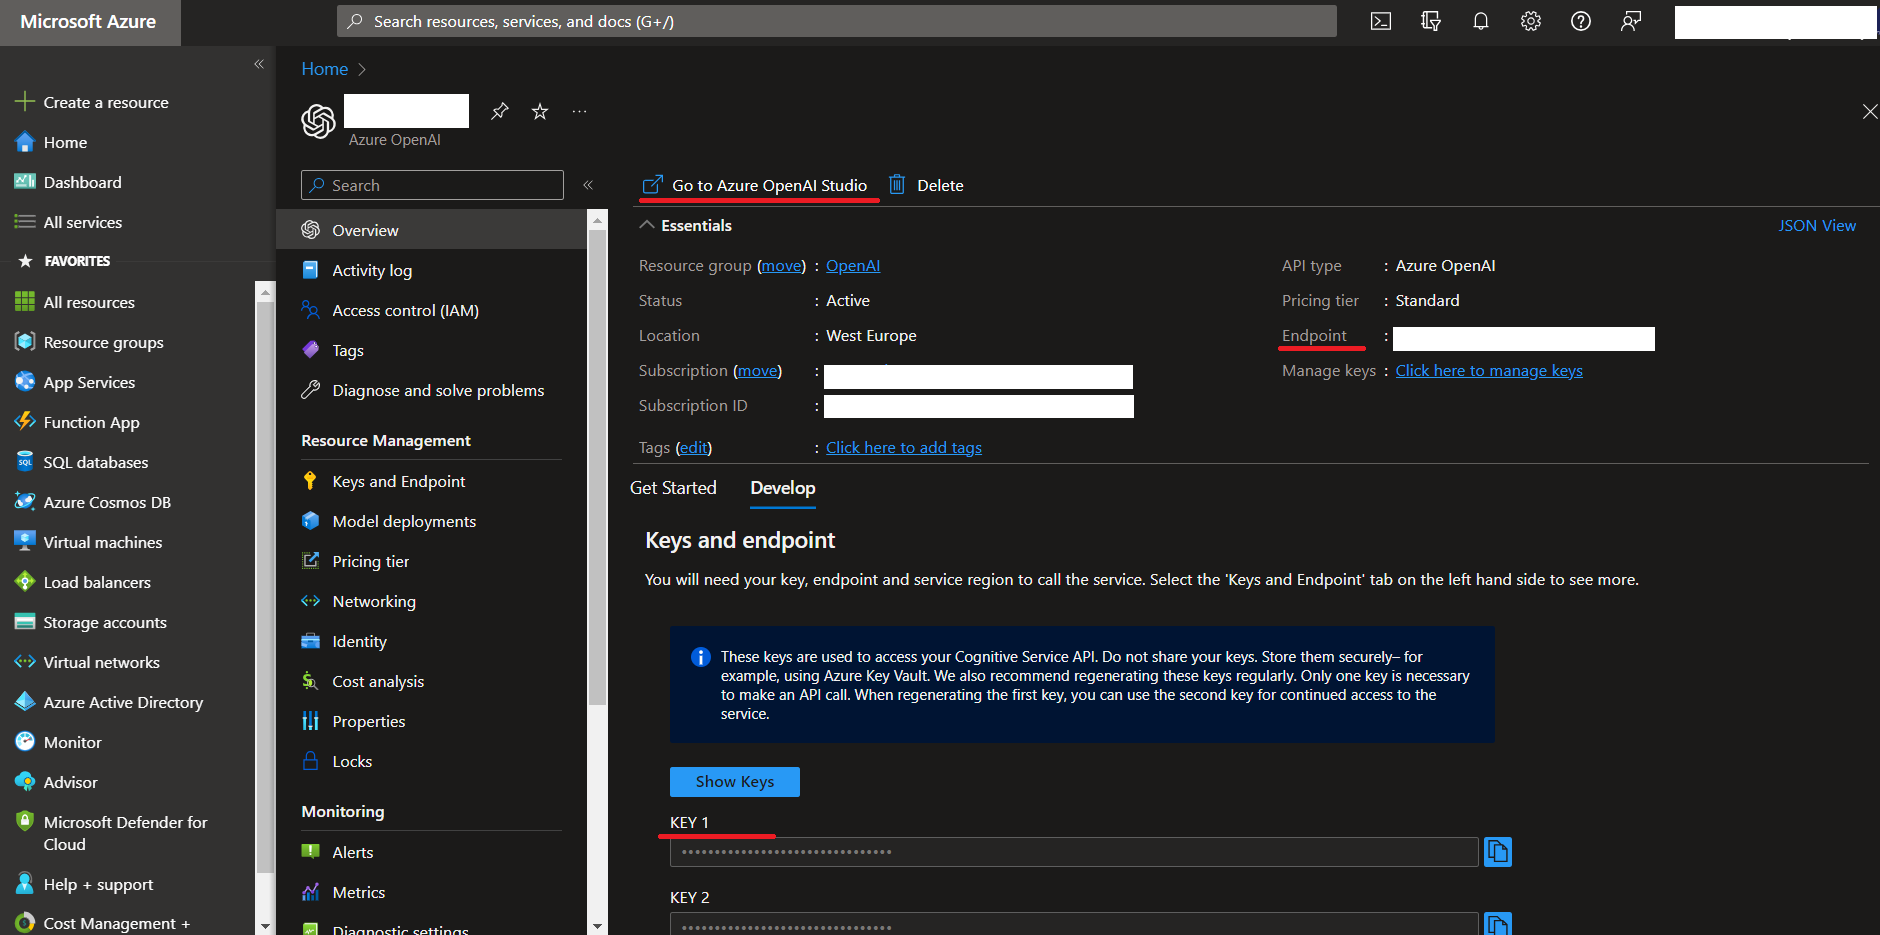Click the Load balancers diamond icon

tap(25, 582)
